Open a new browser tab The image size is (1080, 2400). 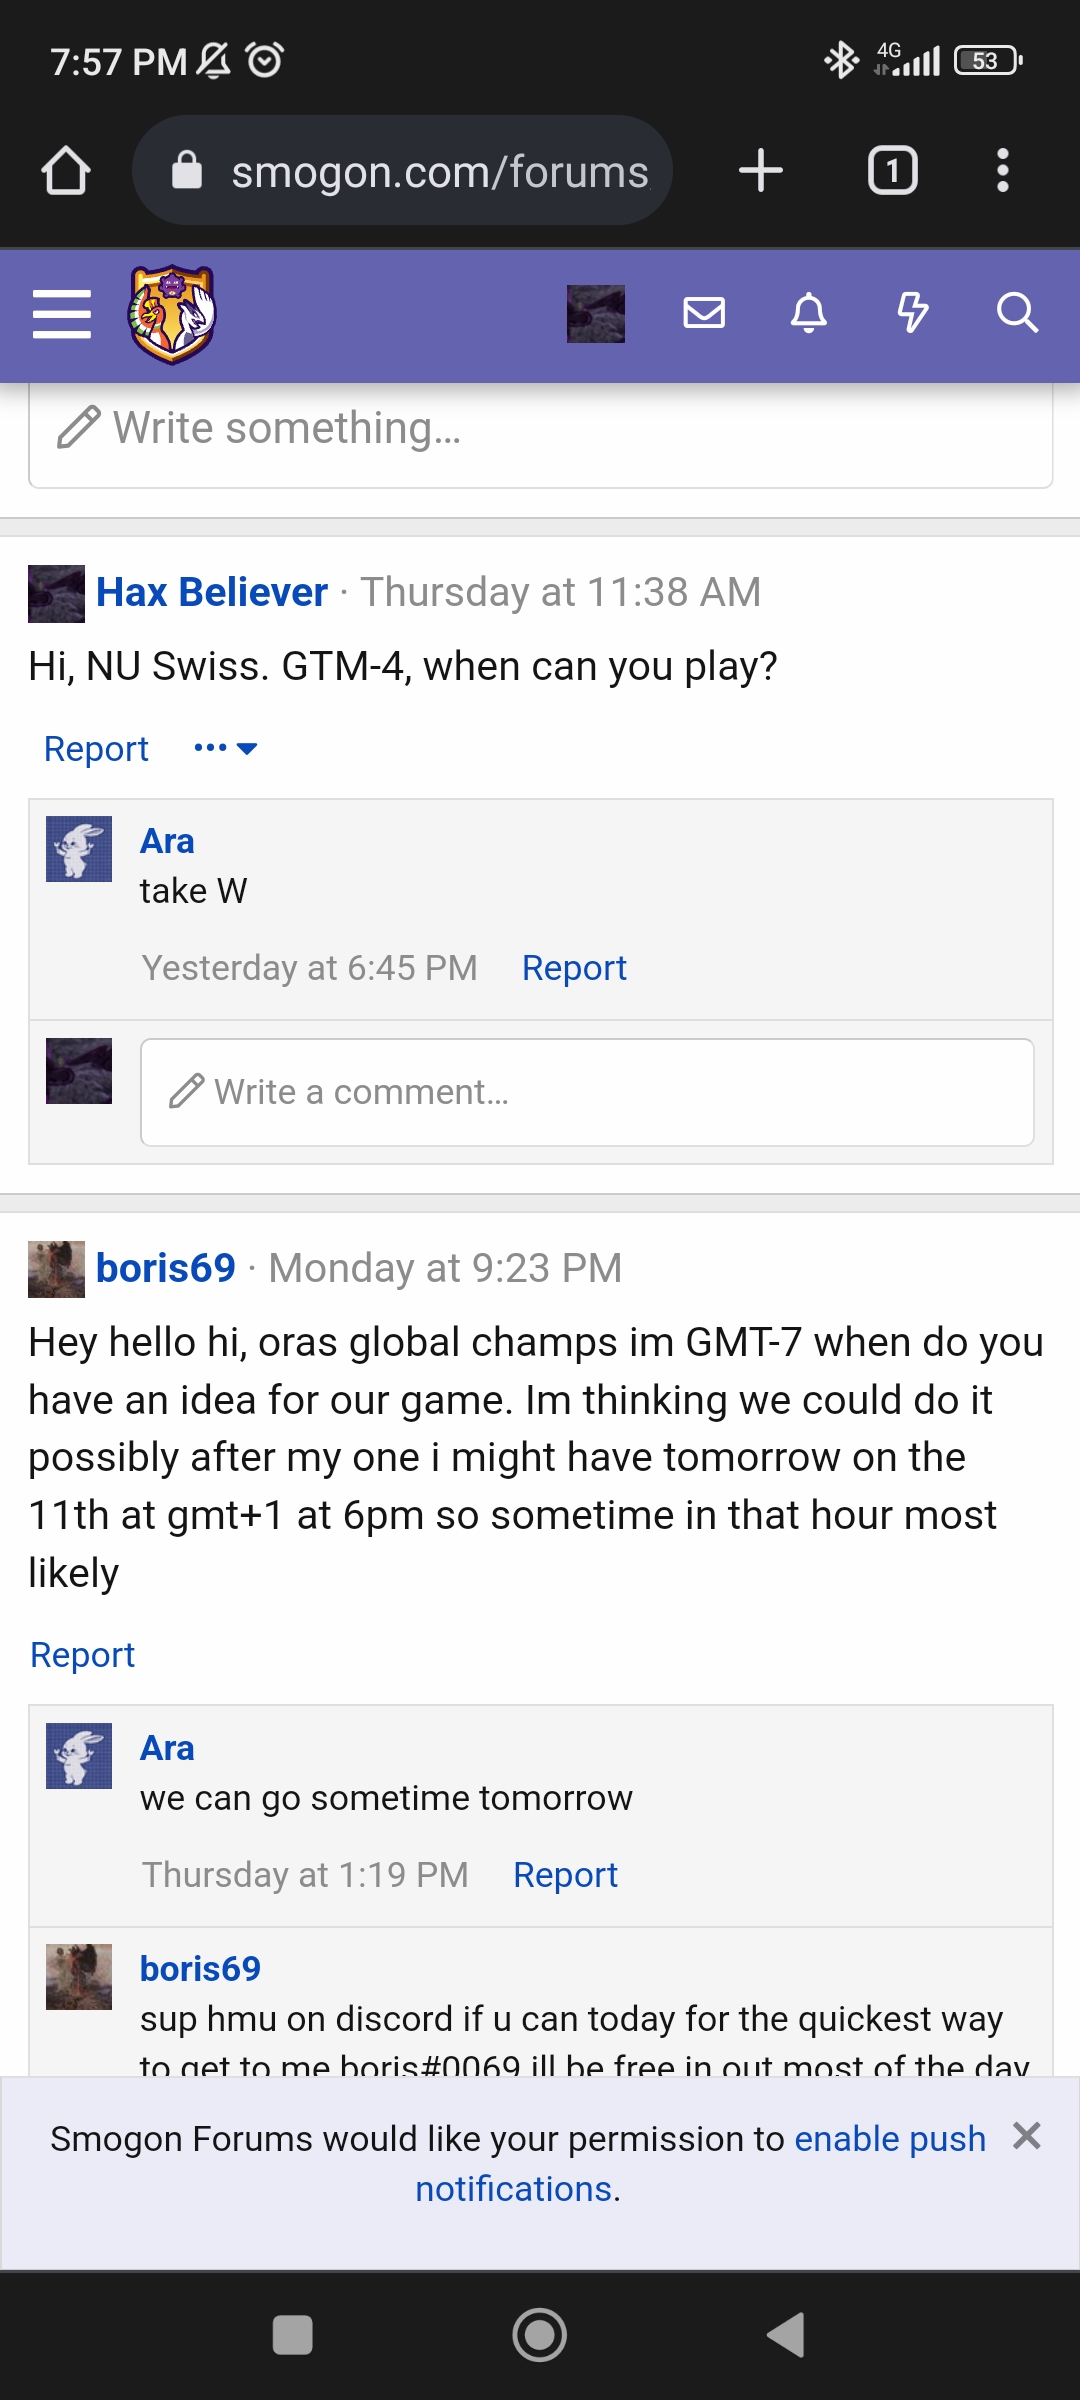pyautogui.click(x=761, y=171)
